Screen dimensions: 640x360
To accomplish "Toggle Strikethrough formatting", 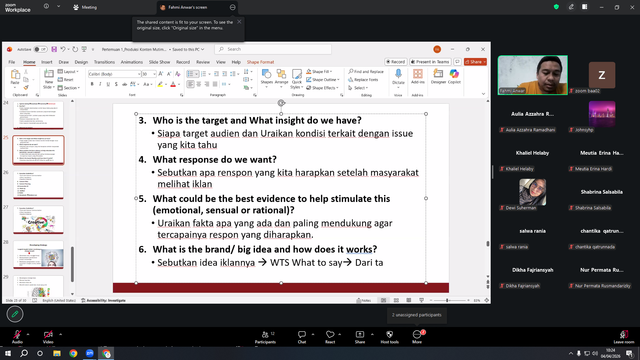I will 124,84.
